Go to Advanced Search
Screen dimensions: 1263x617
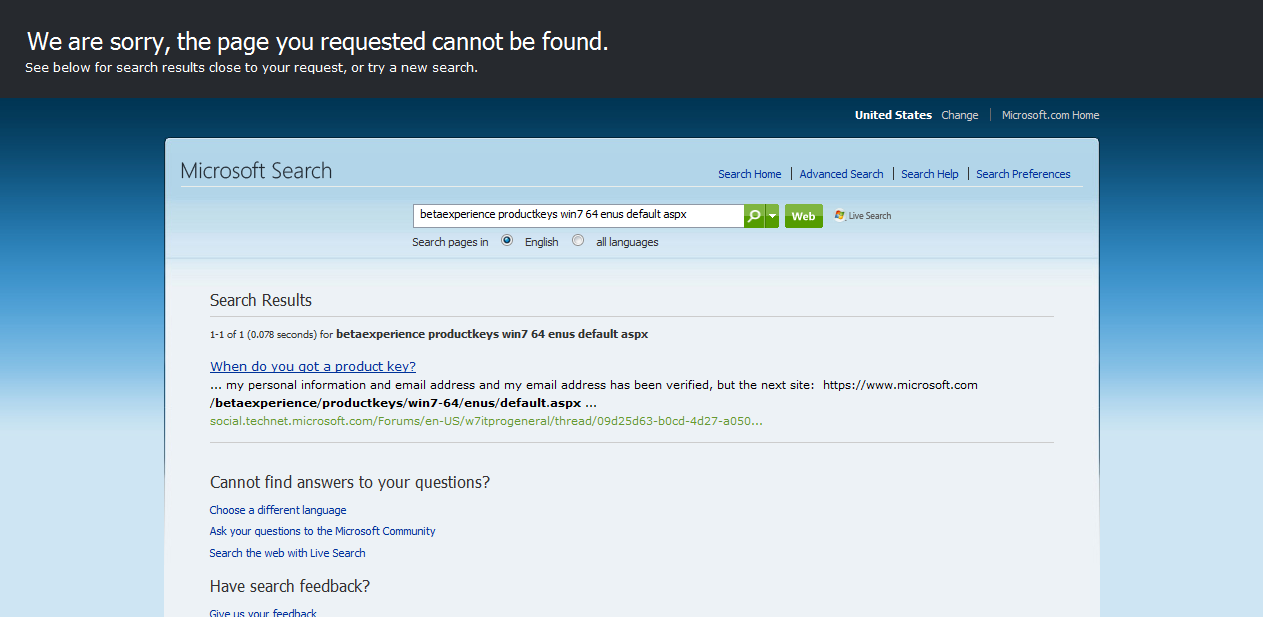pyautogui.click(x=841, y=174)
